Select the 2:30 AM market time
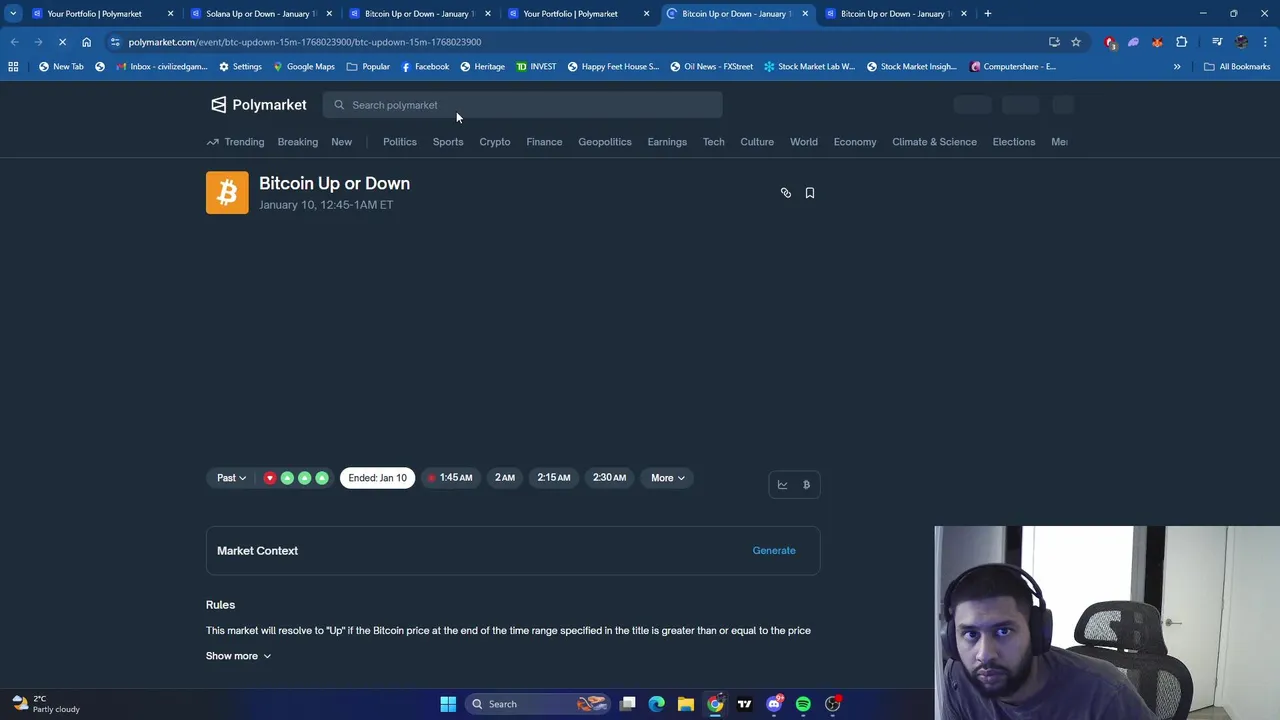 [609, 478]
